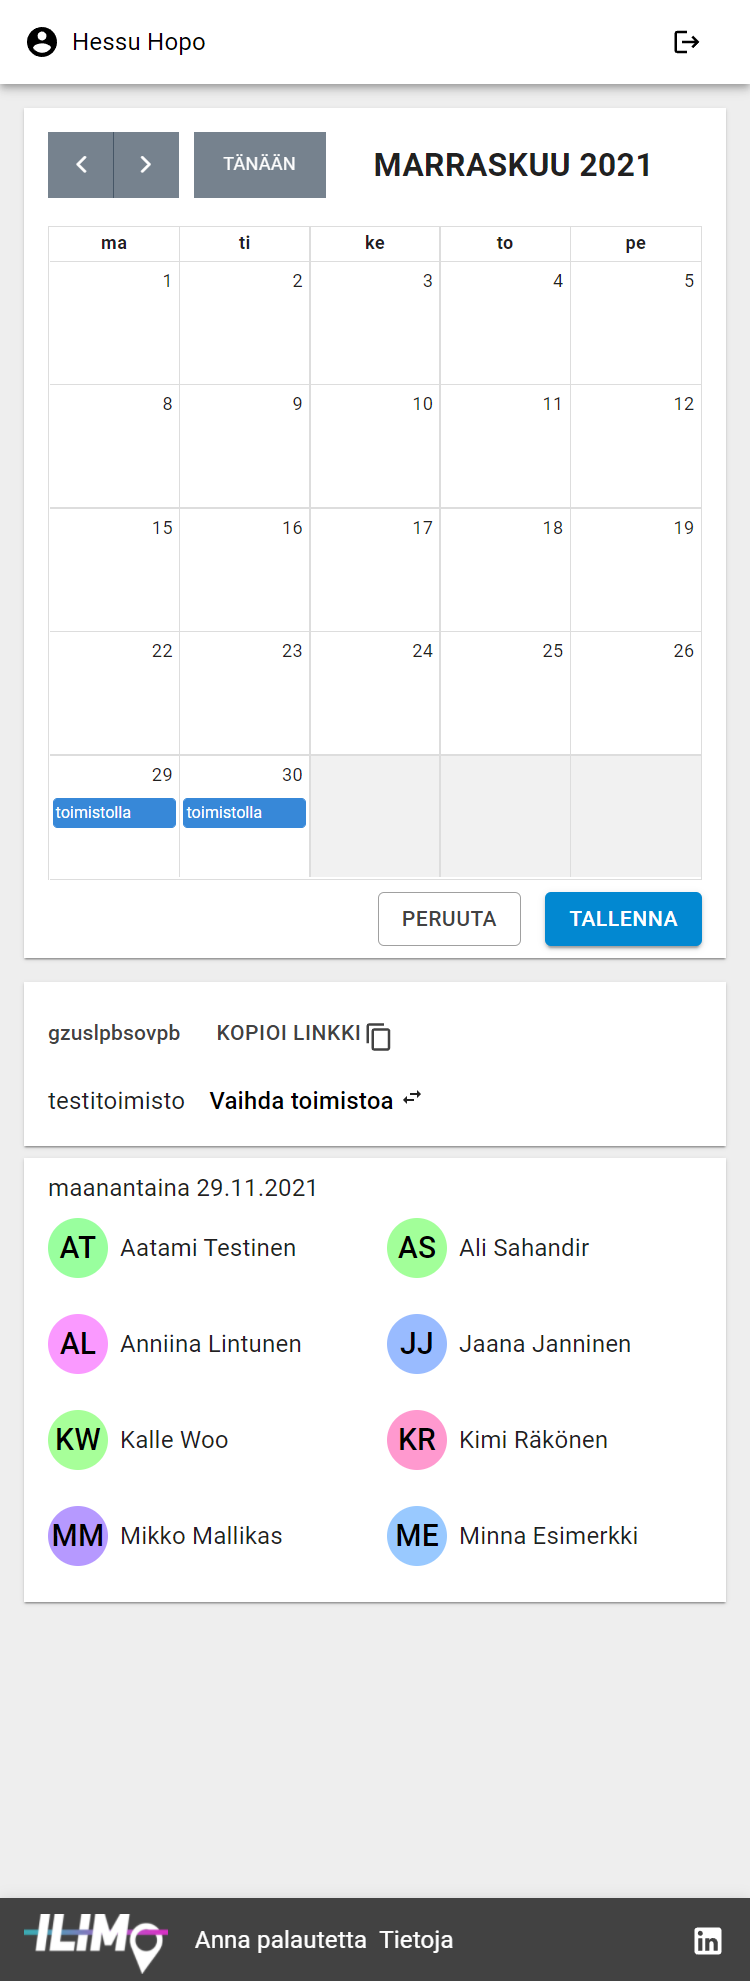The width and height of the screenshot is (750, 1981).
Task: Click the logout icon in header
Action: pyautogui.click(x=686, y=42)
